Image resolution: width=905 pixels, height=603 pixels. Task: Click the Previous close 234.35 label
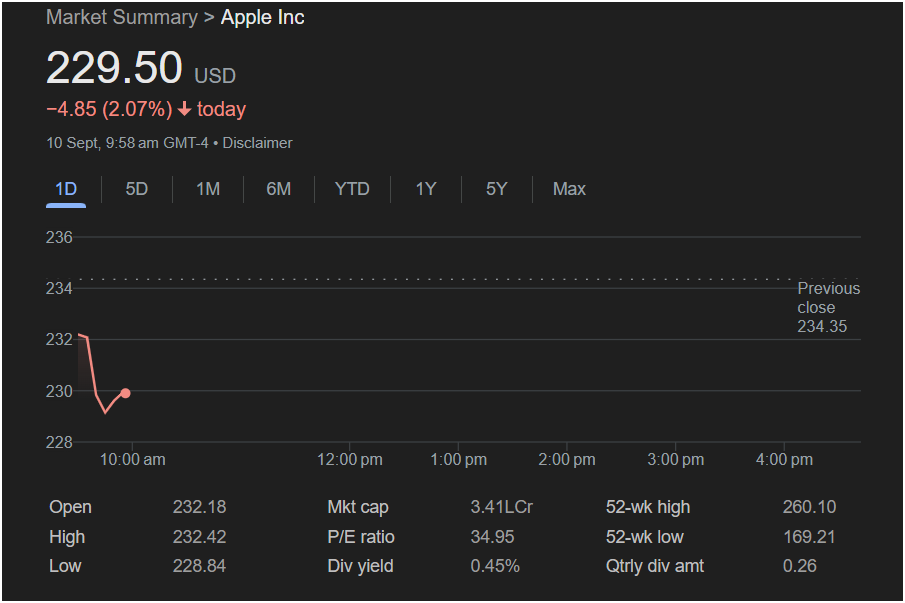[828, 308]
